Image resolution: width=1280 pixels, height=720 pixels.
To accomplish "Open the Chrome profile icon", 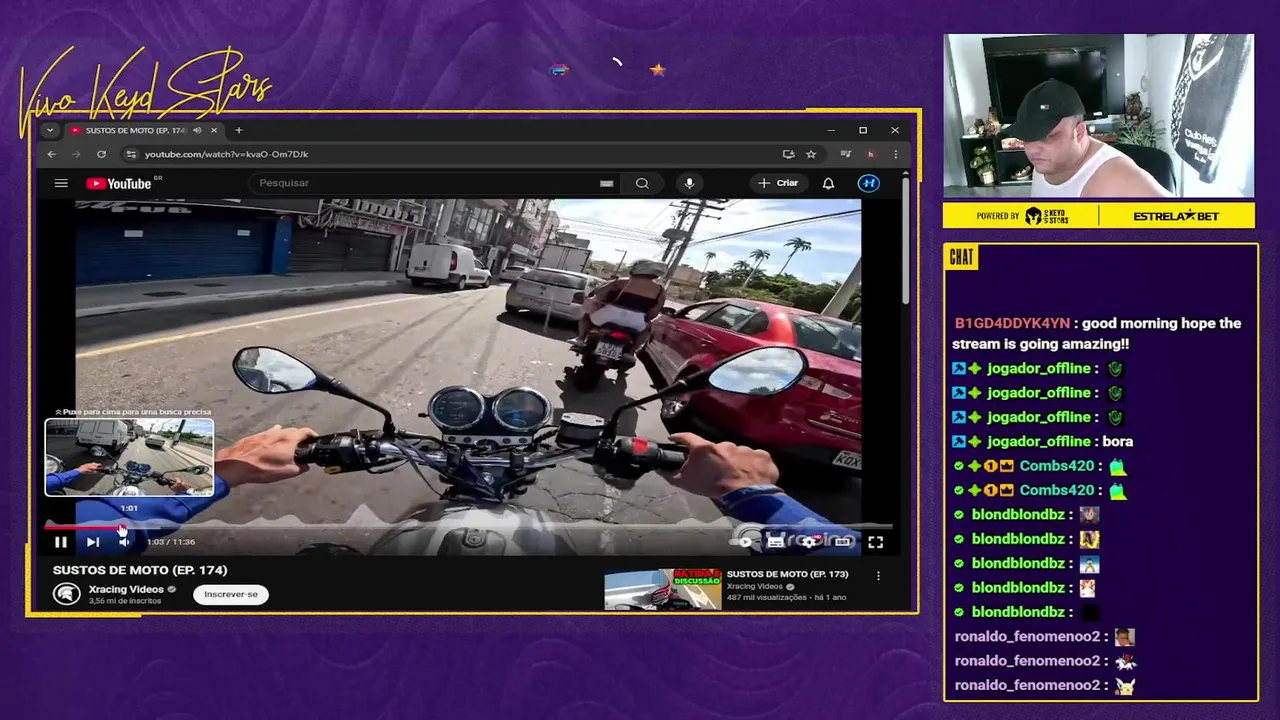I will pyautogui.click(x=870, y=154).
